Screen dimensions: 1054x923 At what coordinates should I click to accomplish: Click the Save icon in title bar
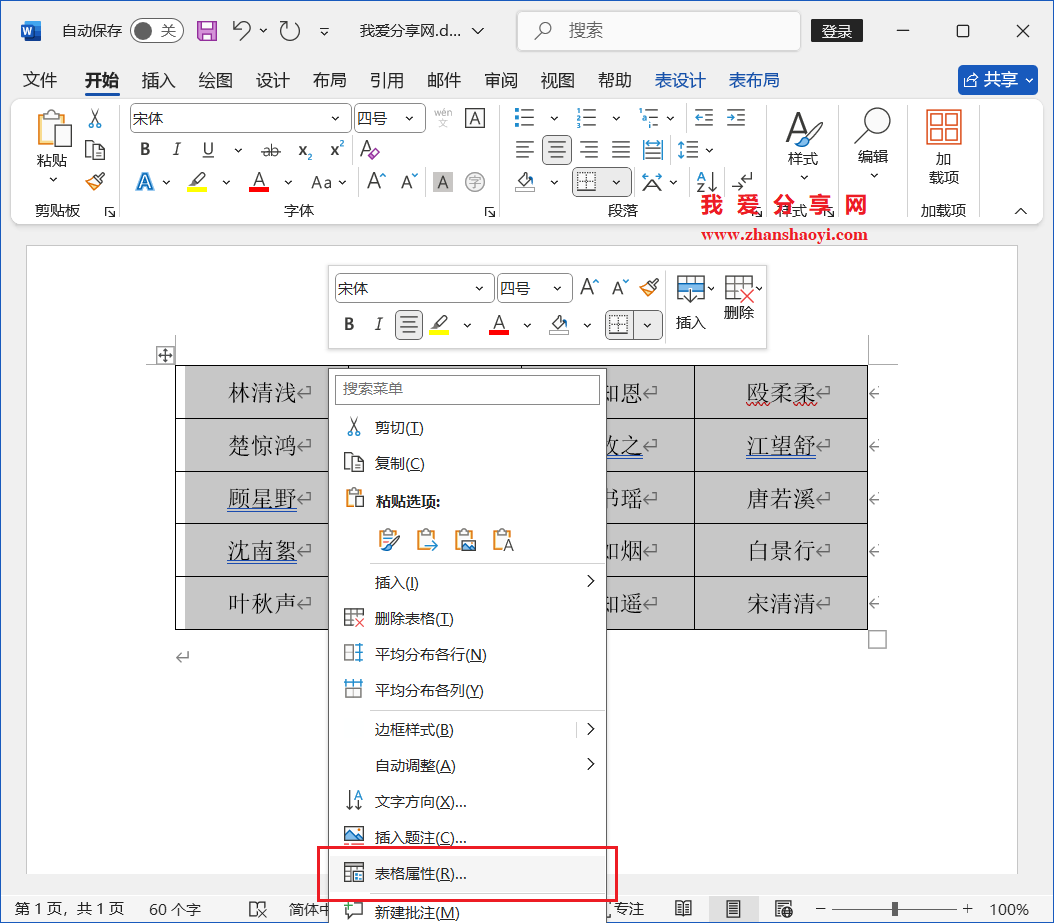coord(206,31)
